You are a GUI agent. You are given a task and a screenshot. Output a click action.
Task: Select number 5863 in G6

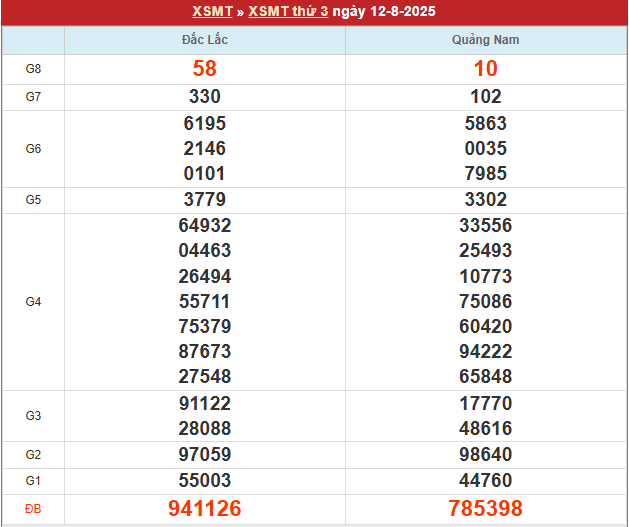click(485, 123)
